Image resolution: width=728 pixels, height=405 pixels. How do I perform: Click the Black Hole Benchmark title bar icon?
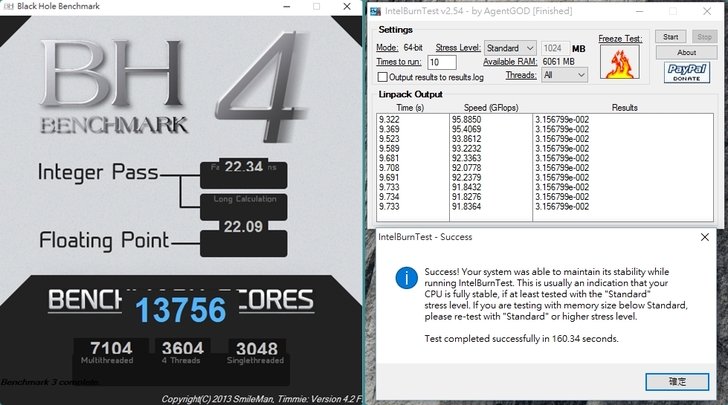tap(8, 6)
